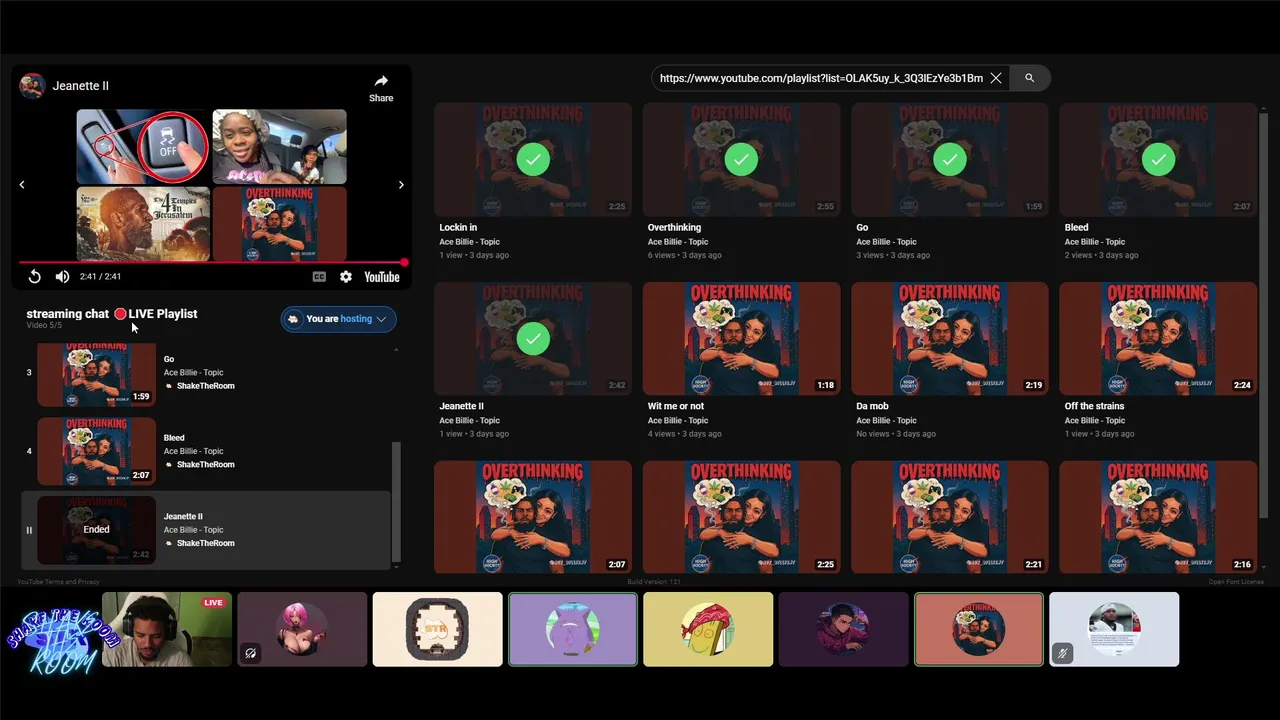This screenshot has height=720, width=1280.
Task: Select the bottom-row video lasting 2:16
Action: pyautogui.click(x=1158, y=517)
